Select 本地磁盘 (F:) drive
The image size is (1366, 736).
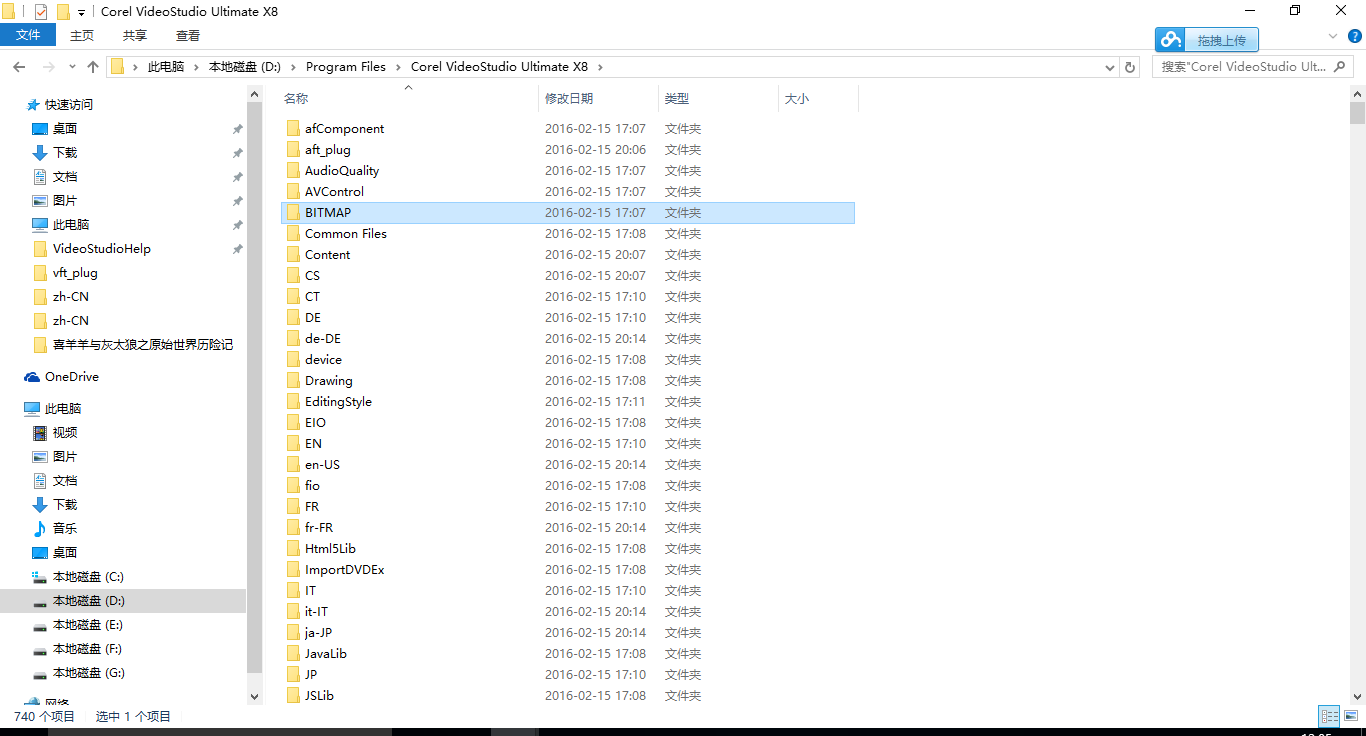pyautogui.click(x=88, y=648)
